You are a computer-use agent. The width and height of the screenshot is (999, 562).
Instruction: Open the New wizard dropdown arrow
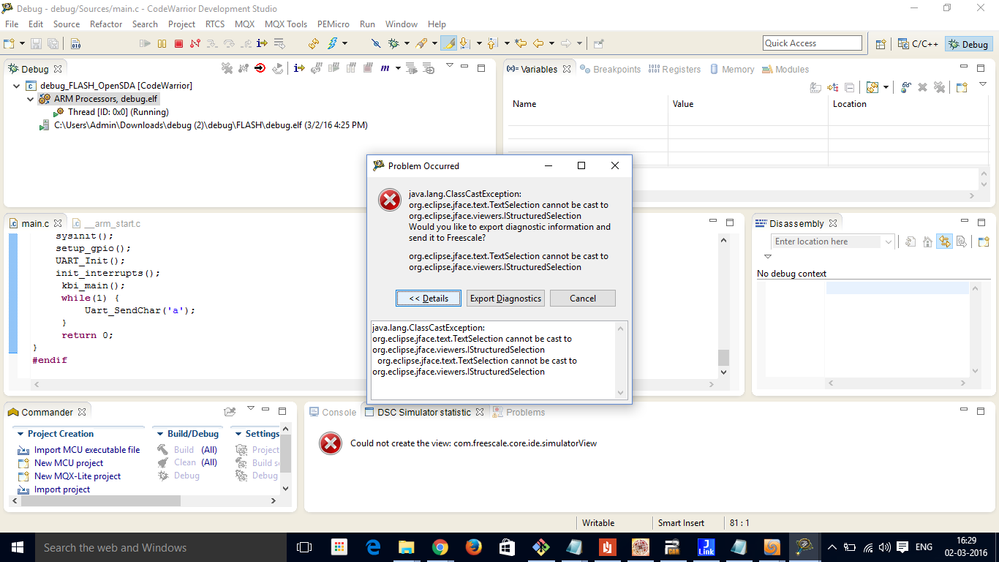22,43
